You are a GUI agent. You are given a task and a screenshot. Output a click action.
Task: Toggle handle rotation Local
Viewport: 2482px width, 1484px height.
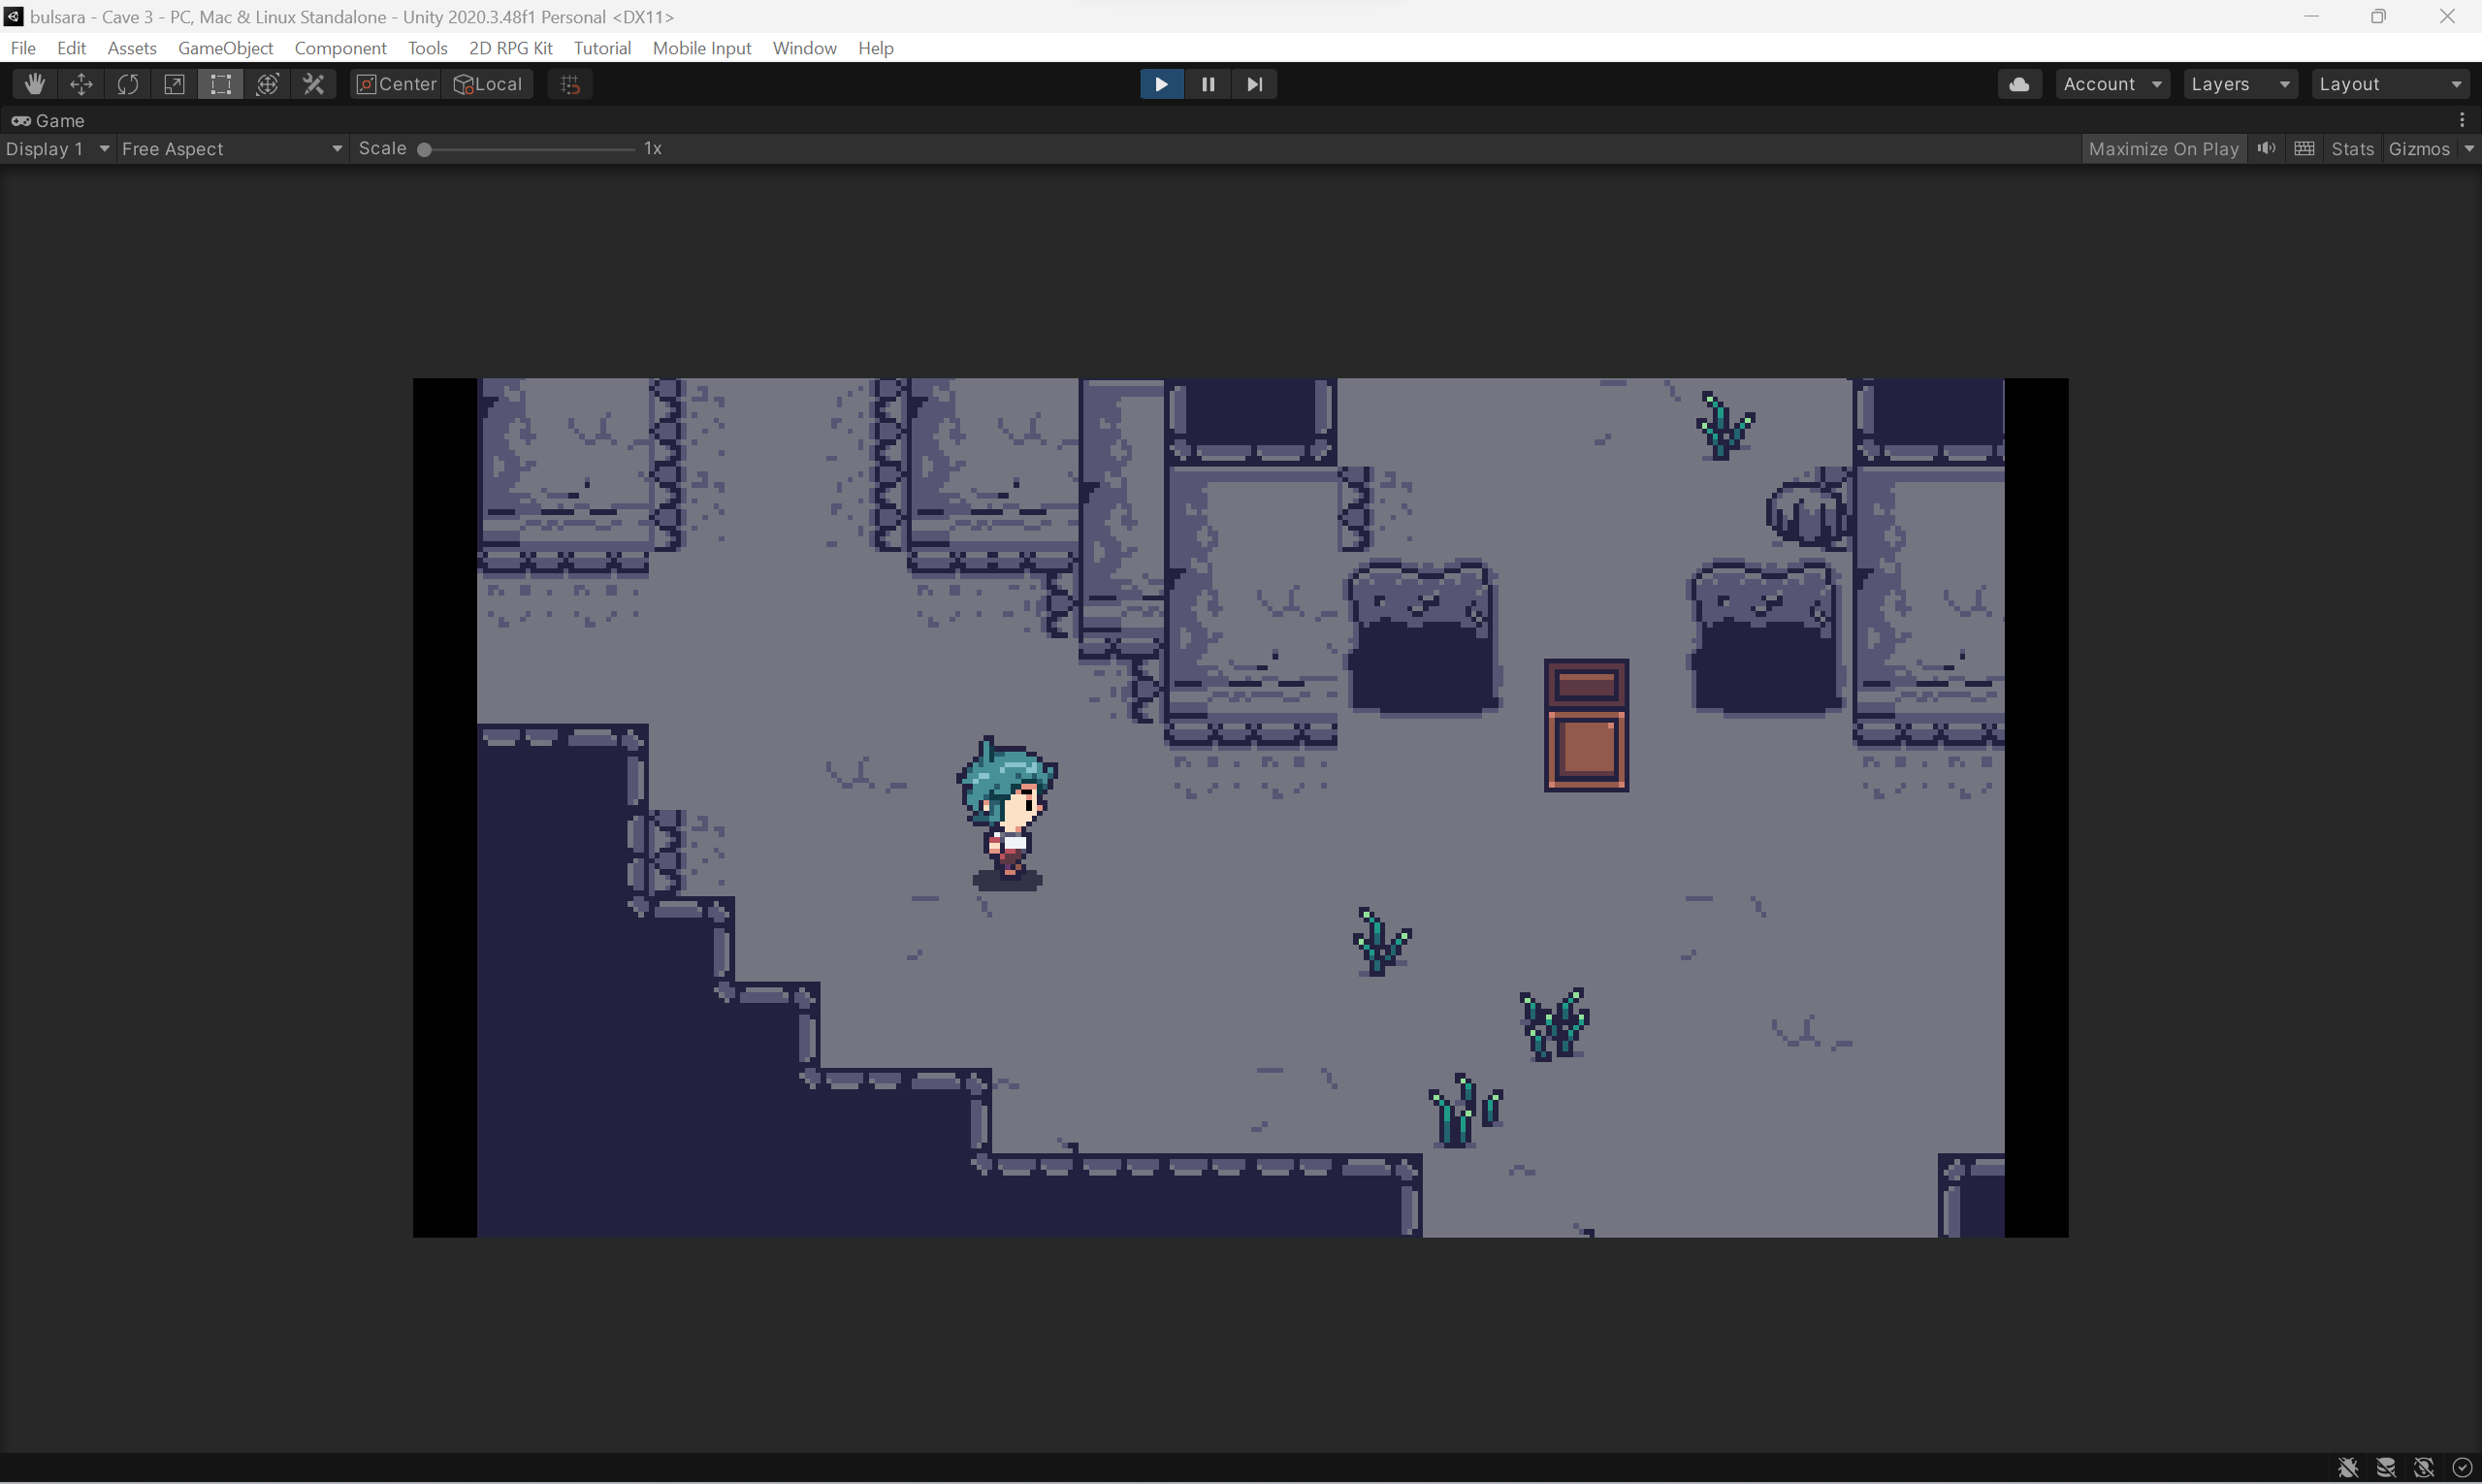tap(489, 84)
